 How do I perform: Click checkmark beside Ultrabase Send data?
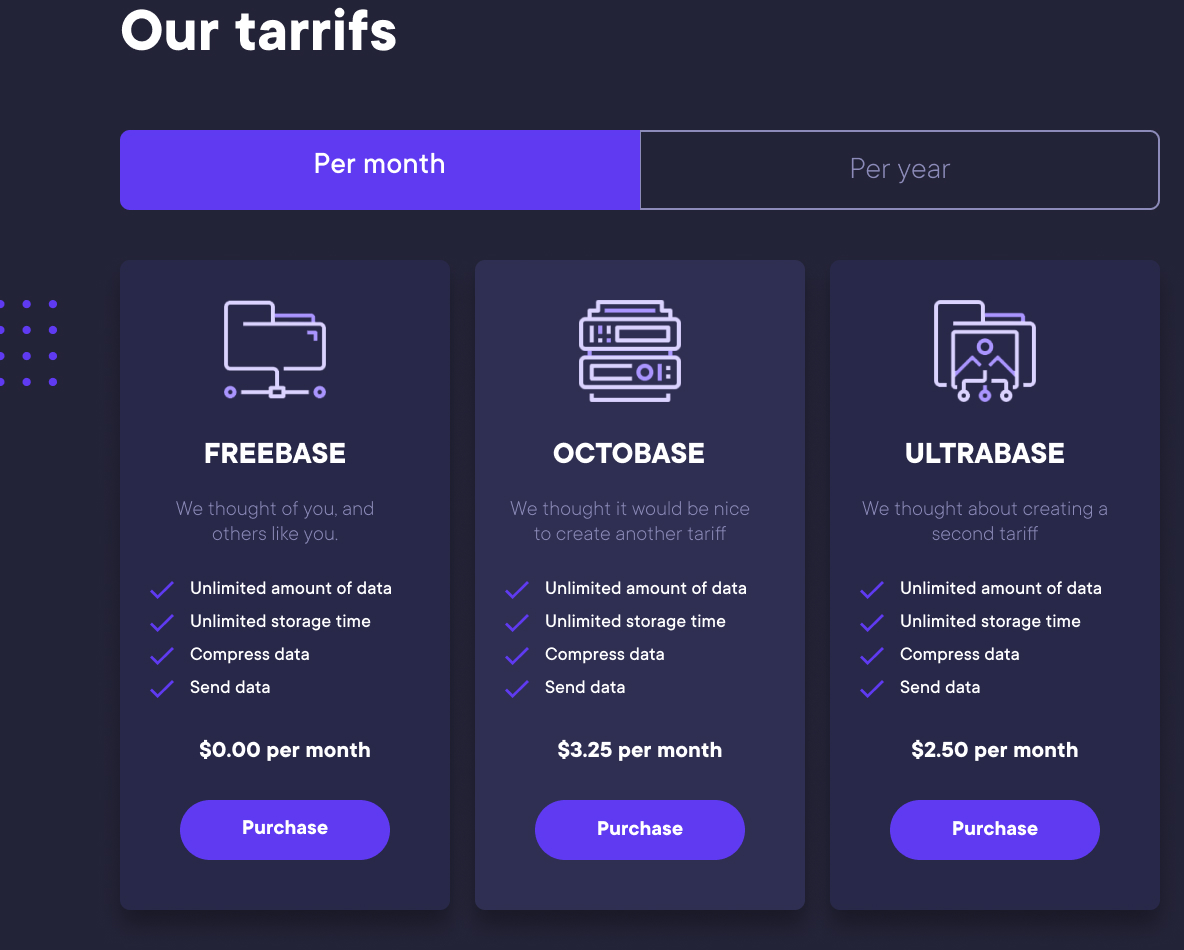coord(871,689)
